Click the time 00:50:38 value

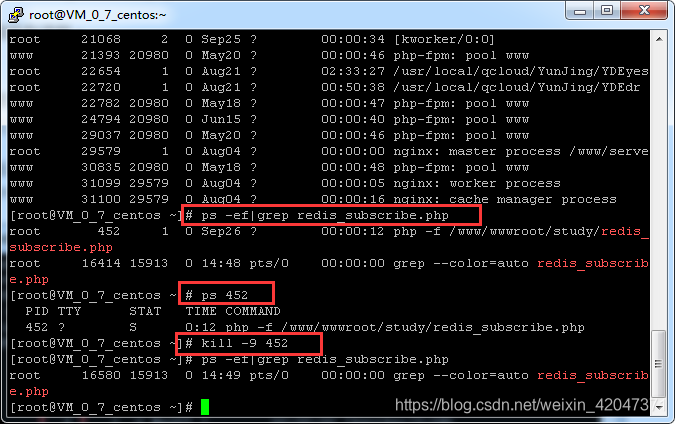coord(353,87)
